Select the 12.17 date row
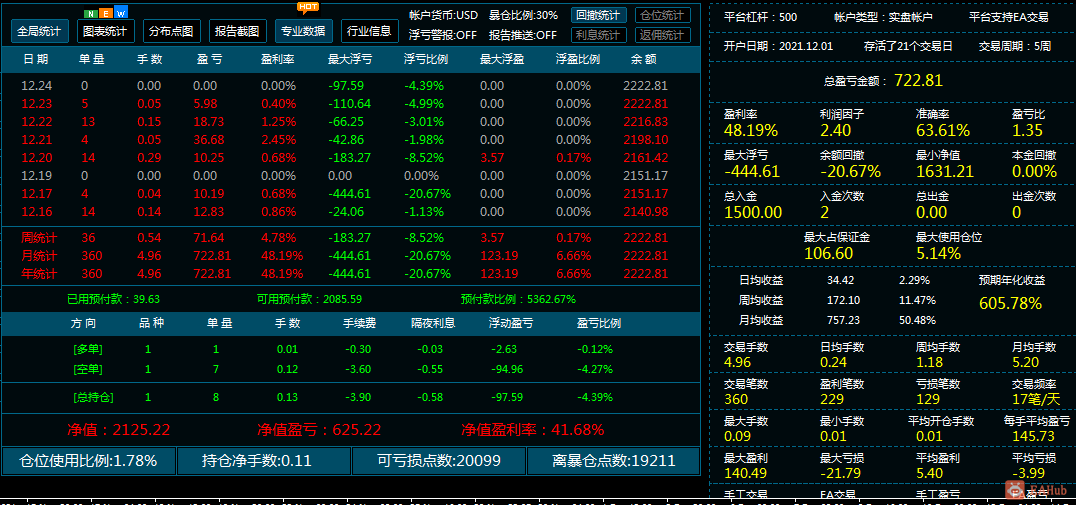Viewport: 1076px width, 505px height. (350, 193)
